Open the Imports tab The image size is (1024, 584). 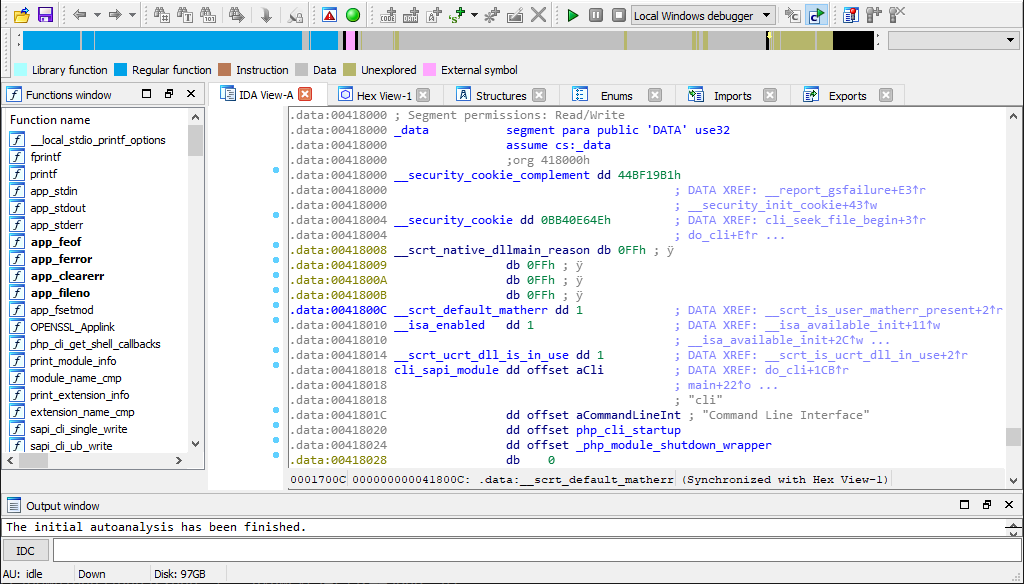[x=732, y=96]
